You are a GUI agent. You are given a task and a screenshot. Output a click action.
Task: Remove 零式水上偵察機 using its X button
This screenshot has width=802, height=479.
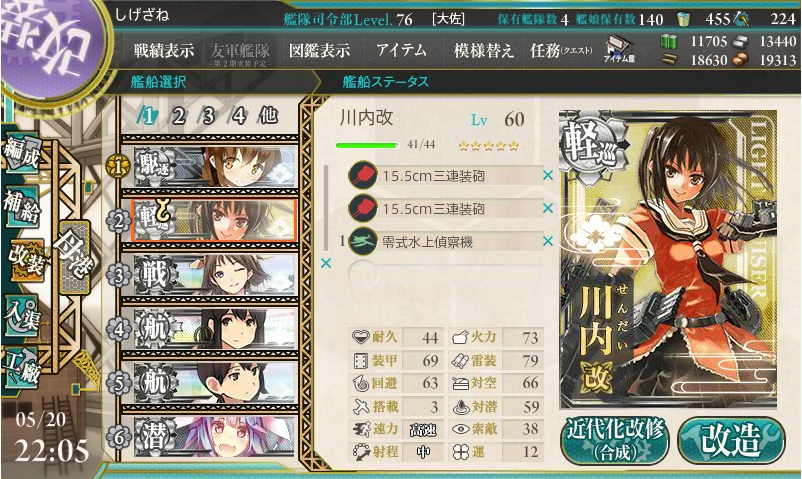548,241
